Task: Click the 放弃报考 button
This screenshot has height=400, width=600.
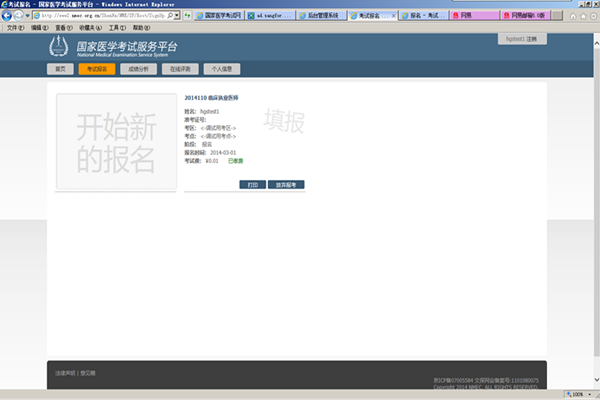Action: [286, 185]
